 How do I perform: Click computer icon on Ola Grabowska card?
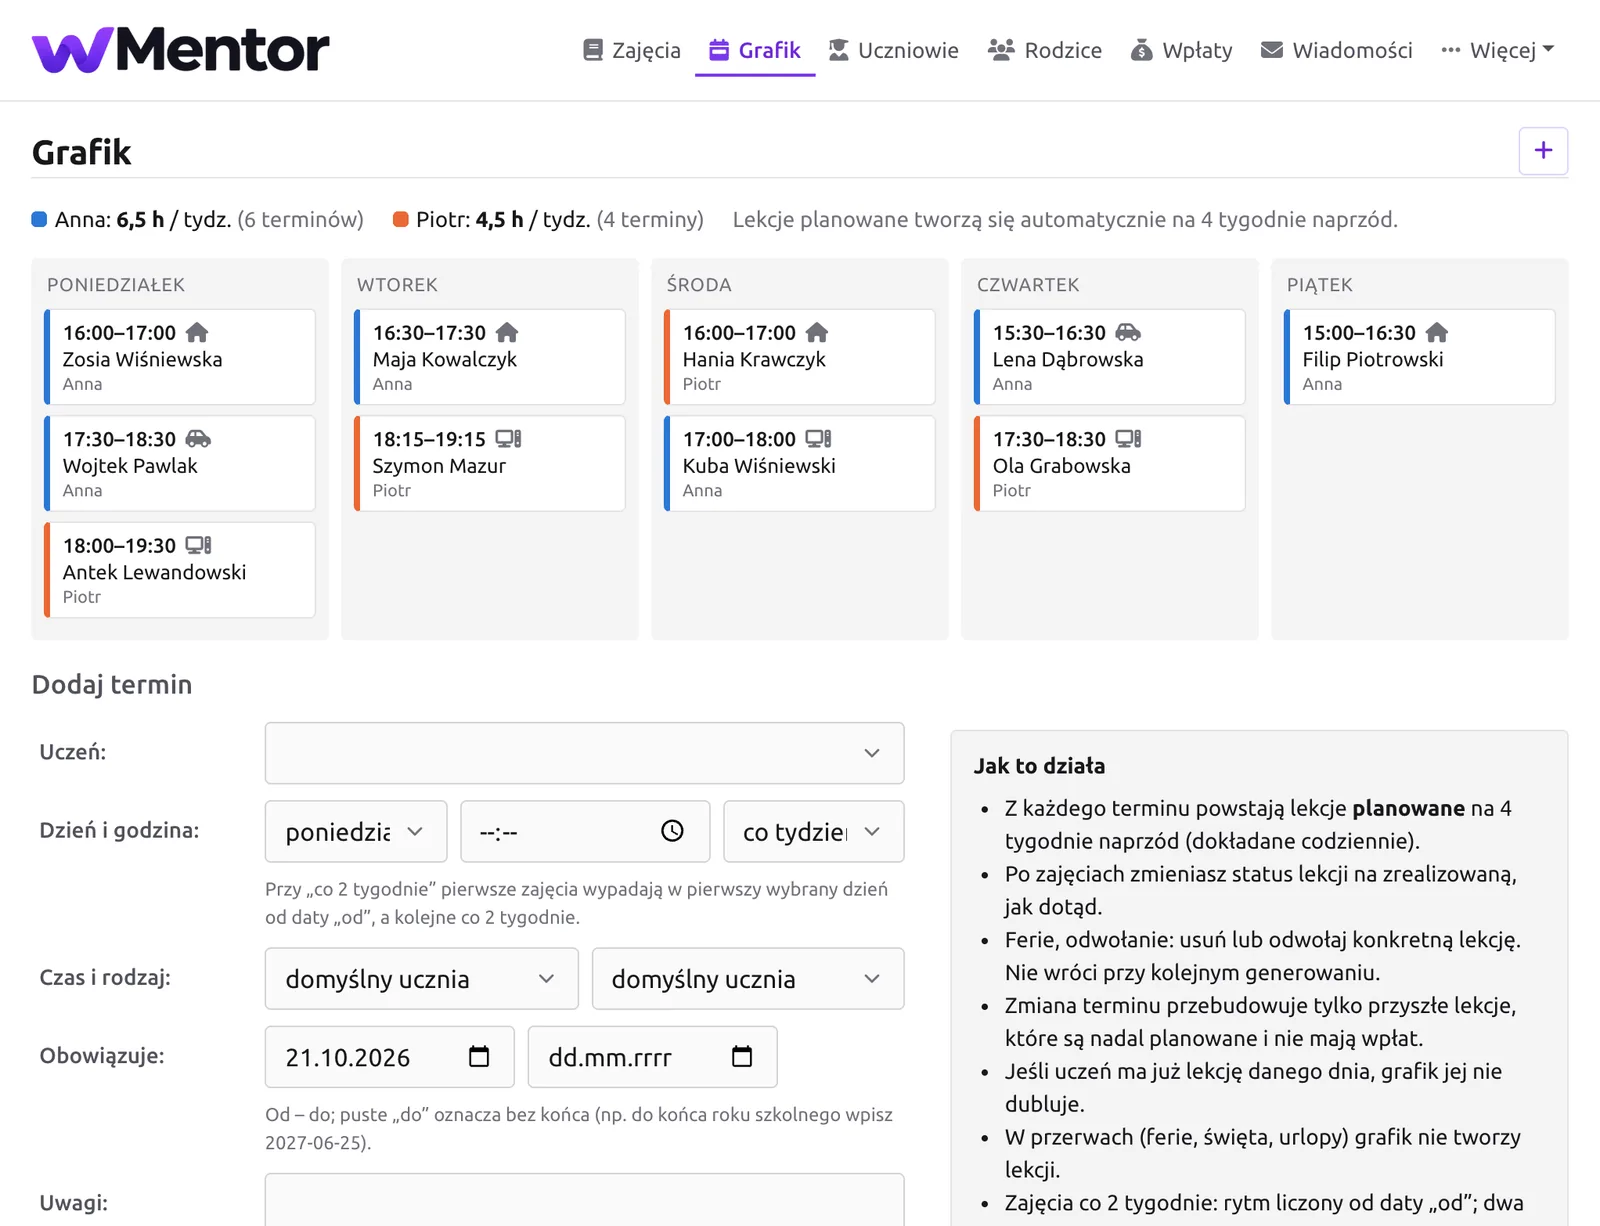click(x=1128, y=439)
